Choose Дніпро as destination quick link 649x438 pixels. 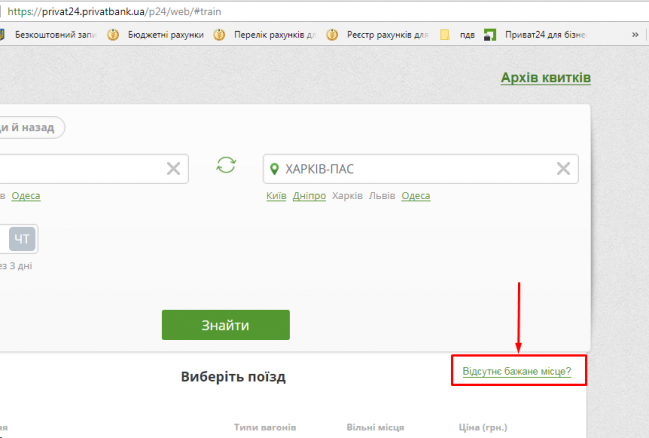coord(309,196)
